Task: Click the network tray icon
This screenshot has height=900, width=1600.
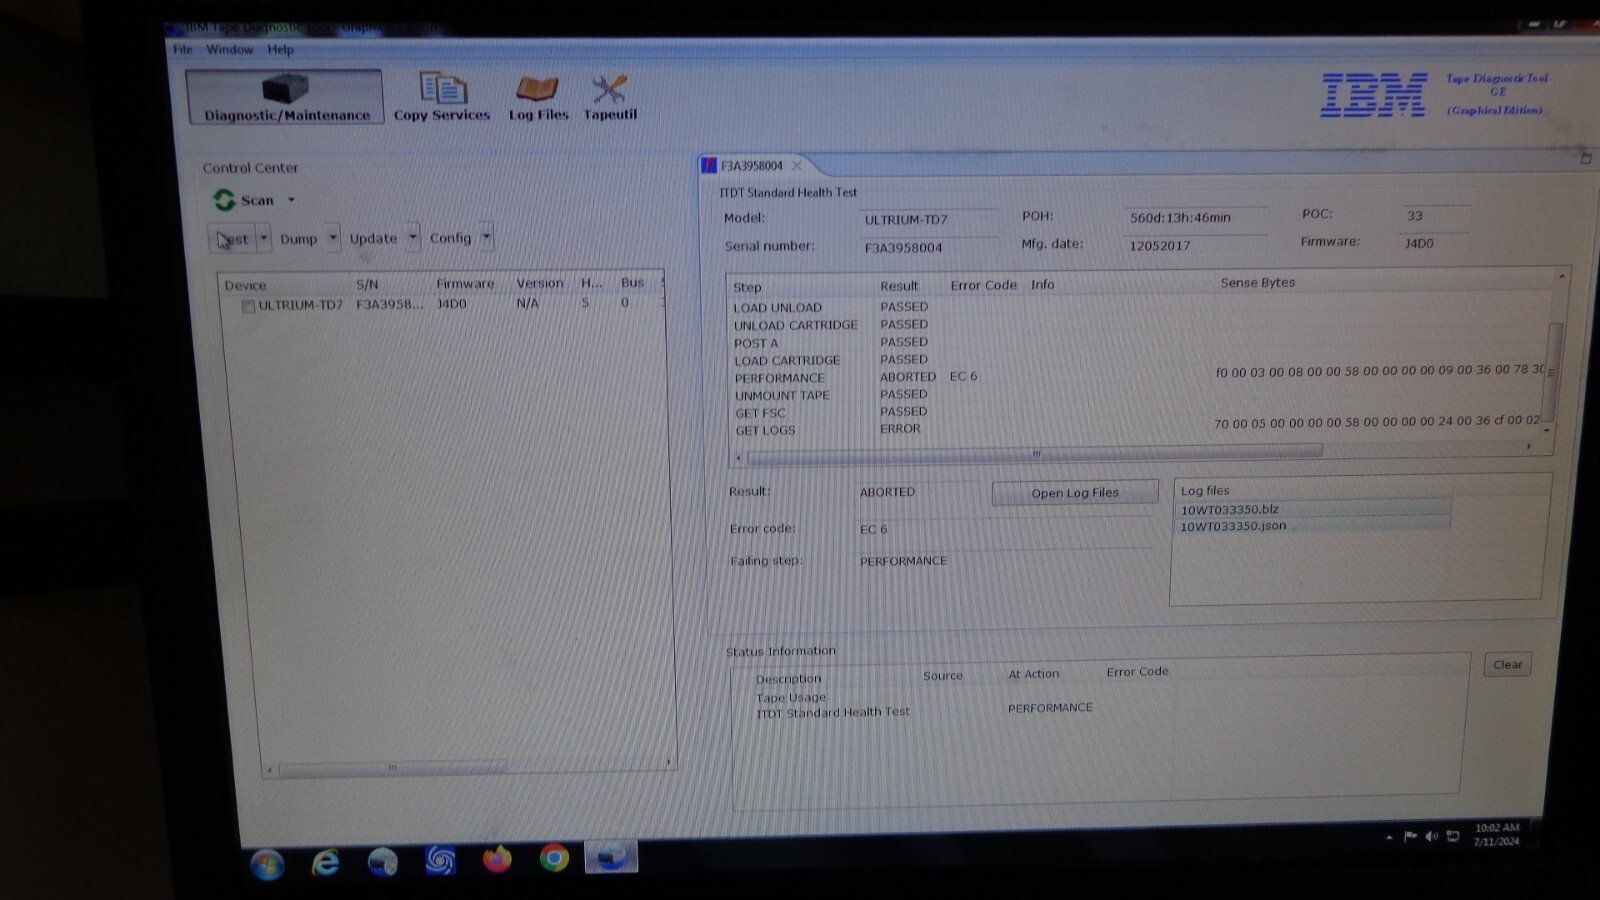Action: [1453, 836]
